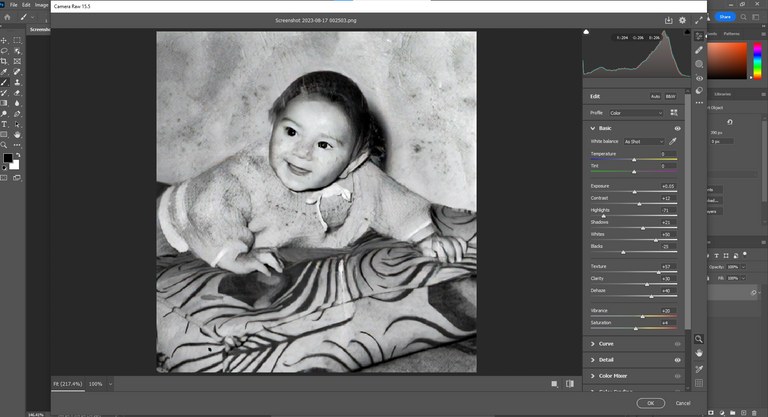This screenshot has width=768, height=417.
Task: Click the before/after view cycle icon
Action: pos(570,384)
